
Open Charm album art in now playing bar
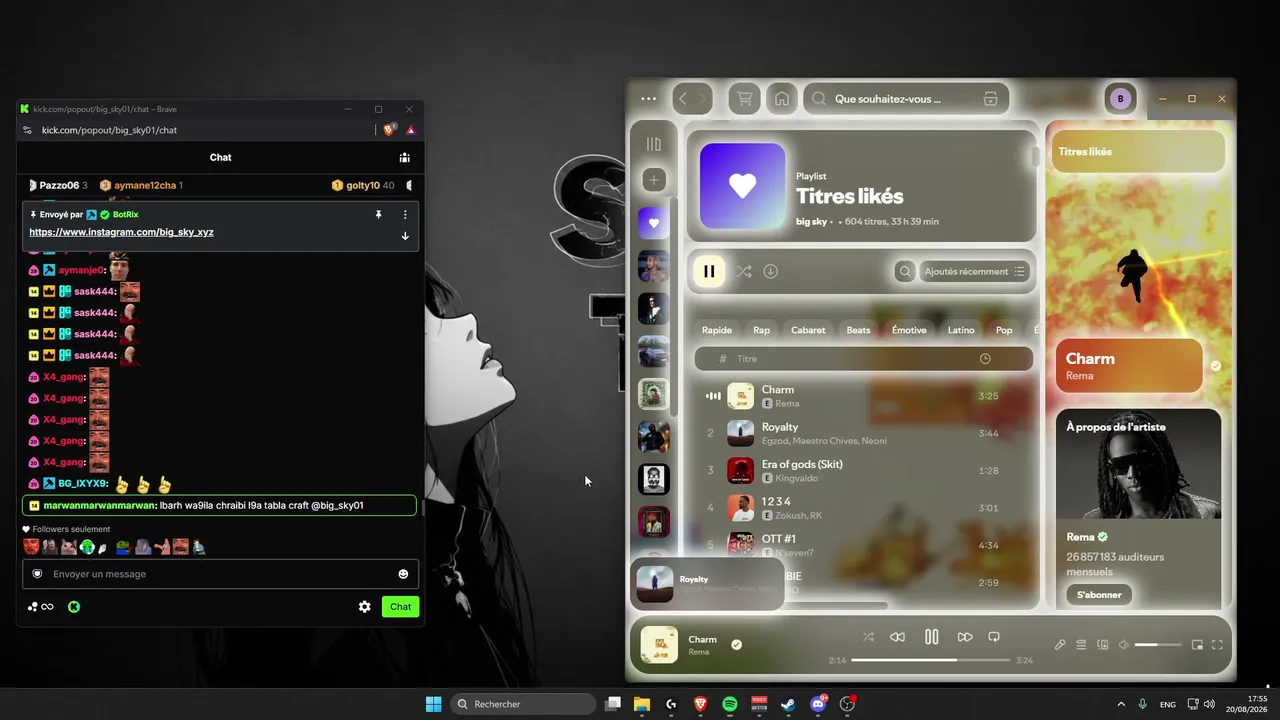tap(659, 645)
